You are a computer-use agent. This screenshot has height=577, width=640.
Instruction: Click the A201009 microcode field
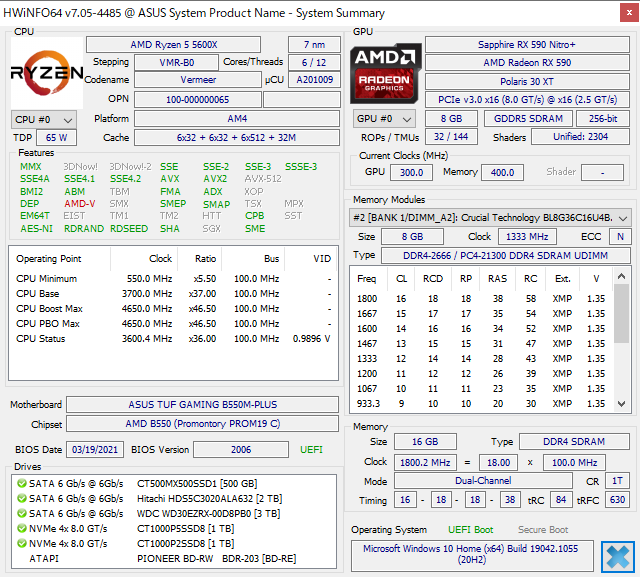pos(314,80)
